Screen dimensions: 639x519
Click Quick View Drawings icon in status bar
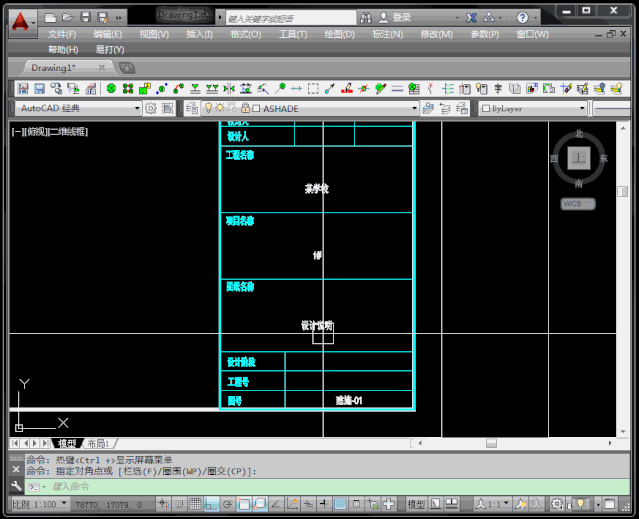[452, 504]
